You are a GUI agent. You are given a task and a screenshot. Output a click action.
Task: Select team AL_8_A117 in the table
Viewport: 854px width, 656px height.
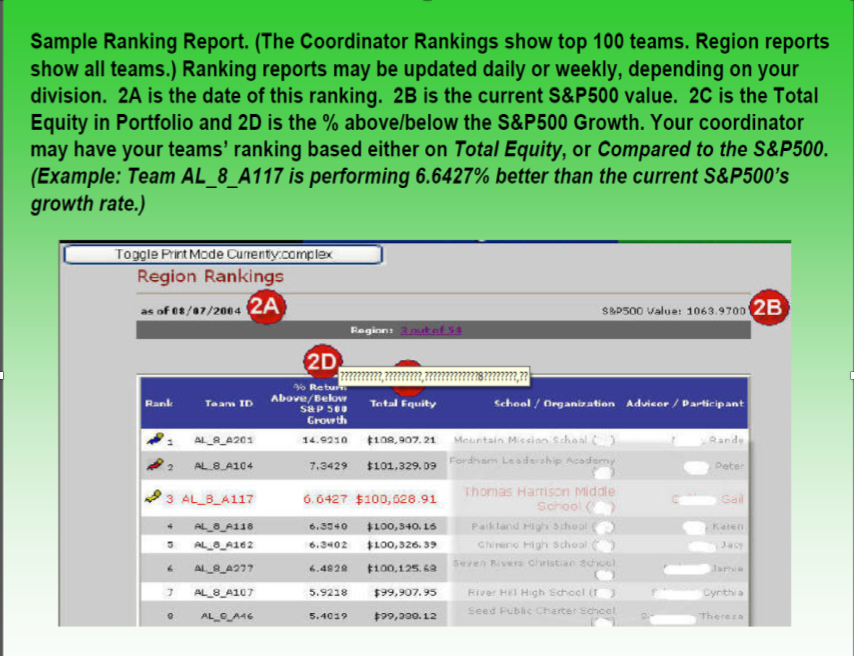[x=216, y=498]
